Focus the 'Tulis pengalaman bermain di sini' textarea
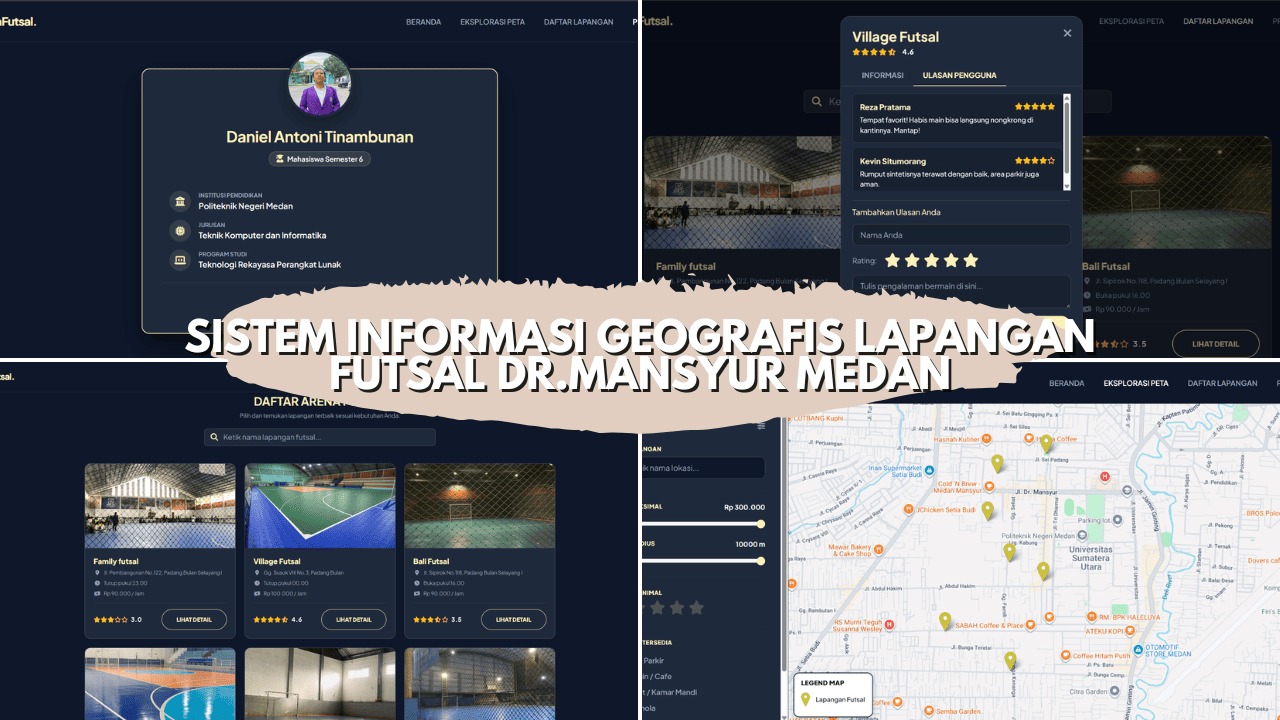1280x720 pixels. point(961,291)
